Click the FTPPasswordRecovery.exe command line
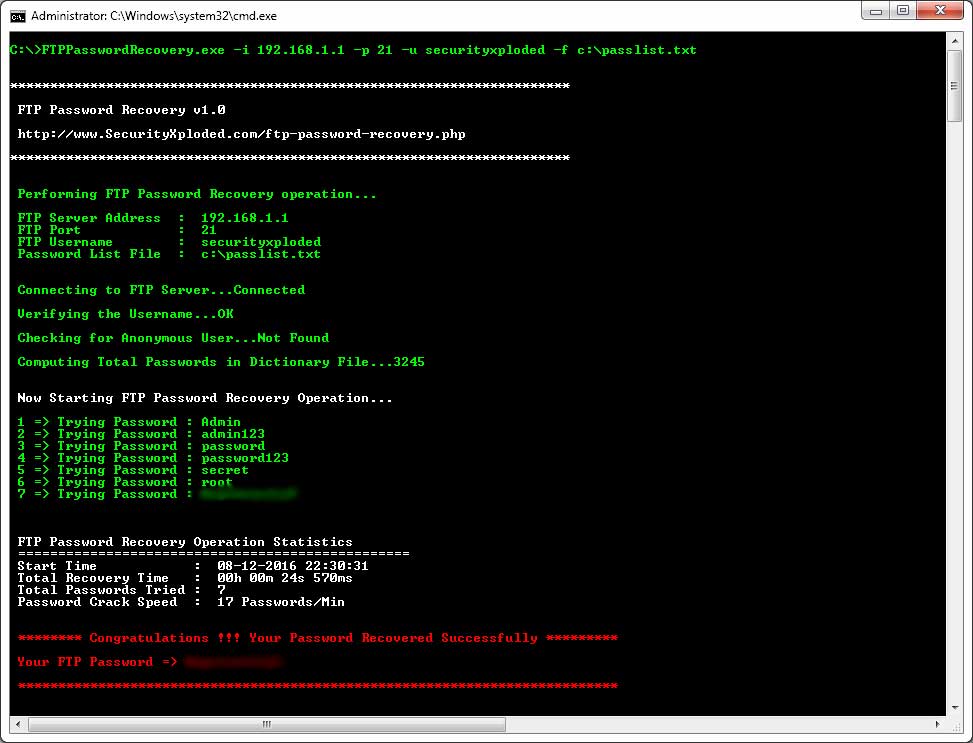The image size is (973, 743). click(x=352, y=50)
